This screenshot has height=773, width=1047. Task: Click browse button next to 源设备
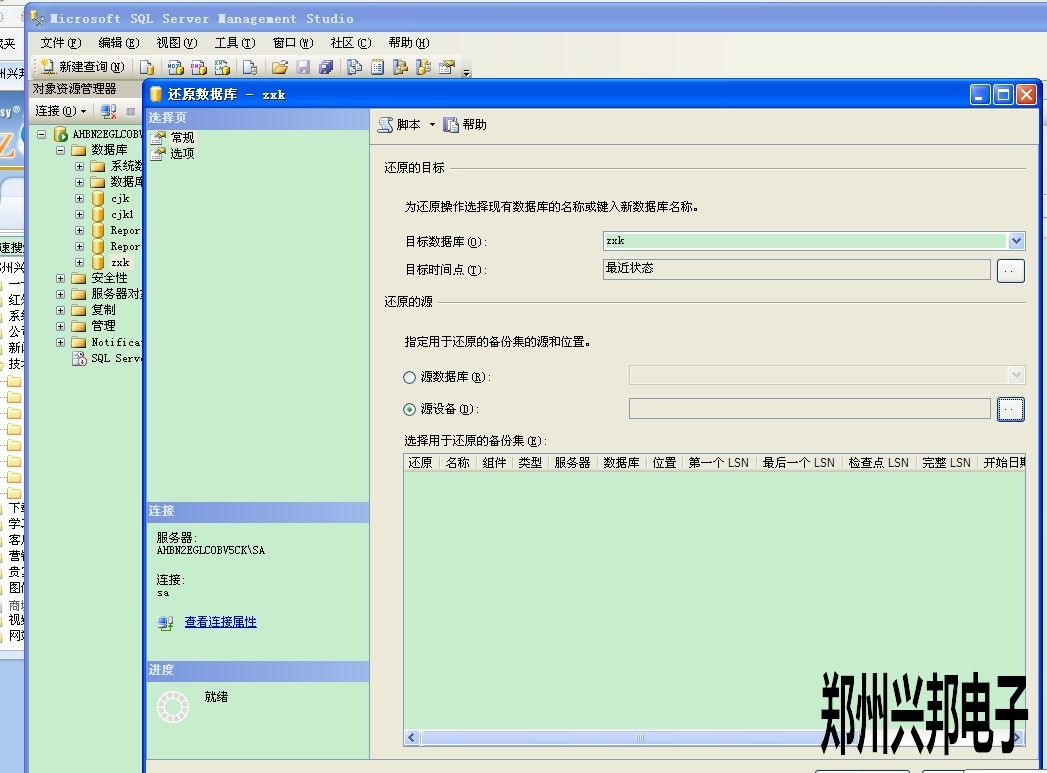[1010, 409]
